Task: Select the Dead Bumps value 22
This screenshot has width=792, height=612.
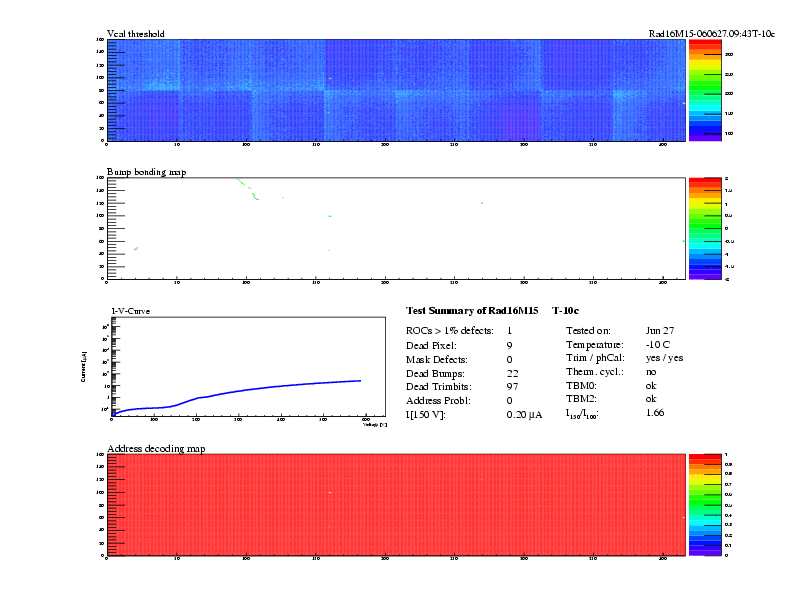Action: [x=512, y=372]
